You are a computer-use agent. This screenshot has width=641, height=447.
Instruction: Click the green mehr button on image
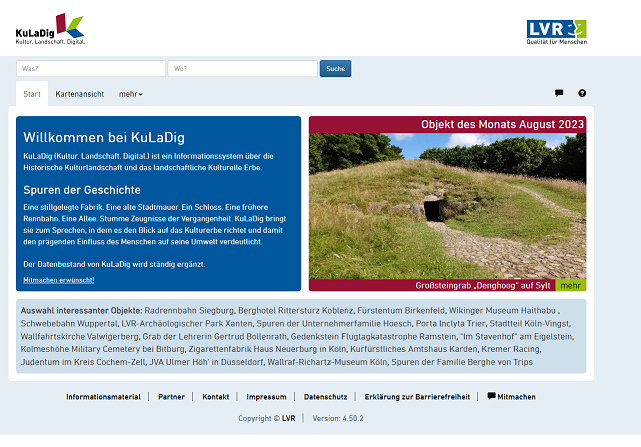571,285
